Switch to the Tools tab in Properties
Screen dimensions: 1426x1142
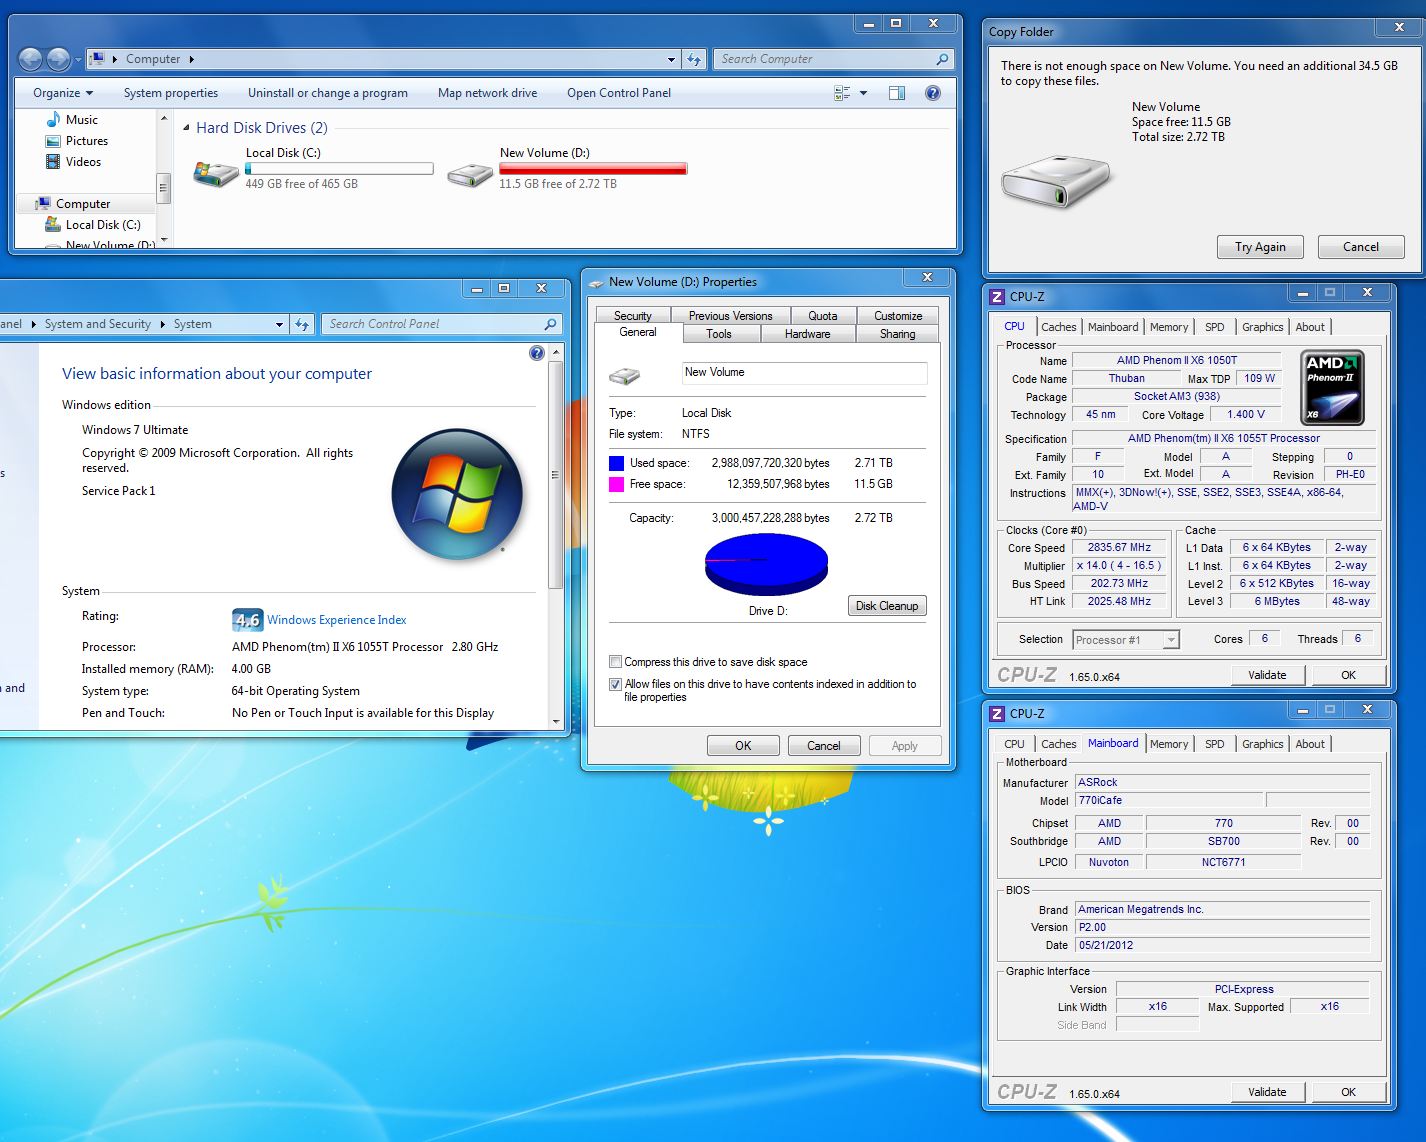[718, 334]
